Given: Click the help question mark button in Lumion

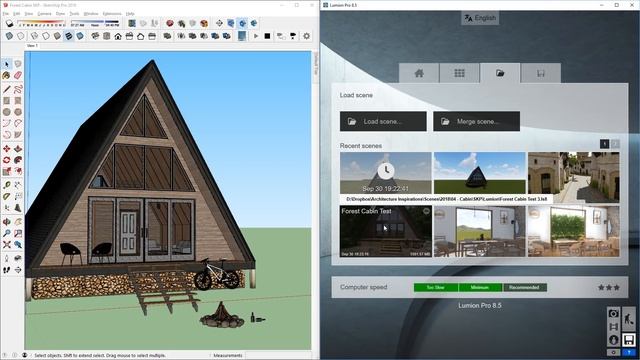Looking at the screenshot, I should click(629, 352).
